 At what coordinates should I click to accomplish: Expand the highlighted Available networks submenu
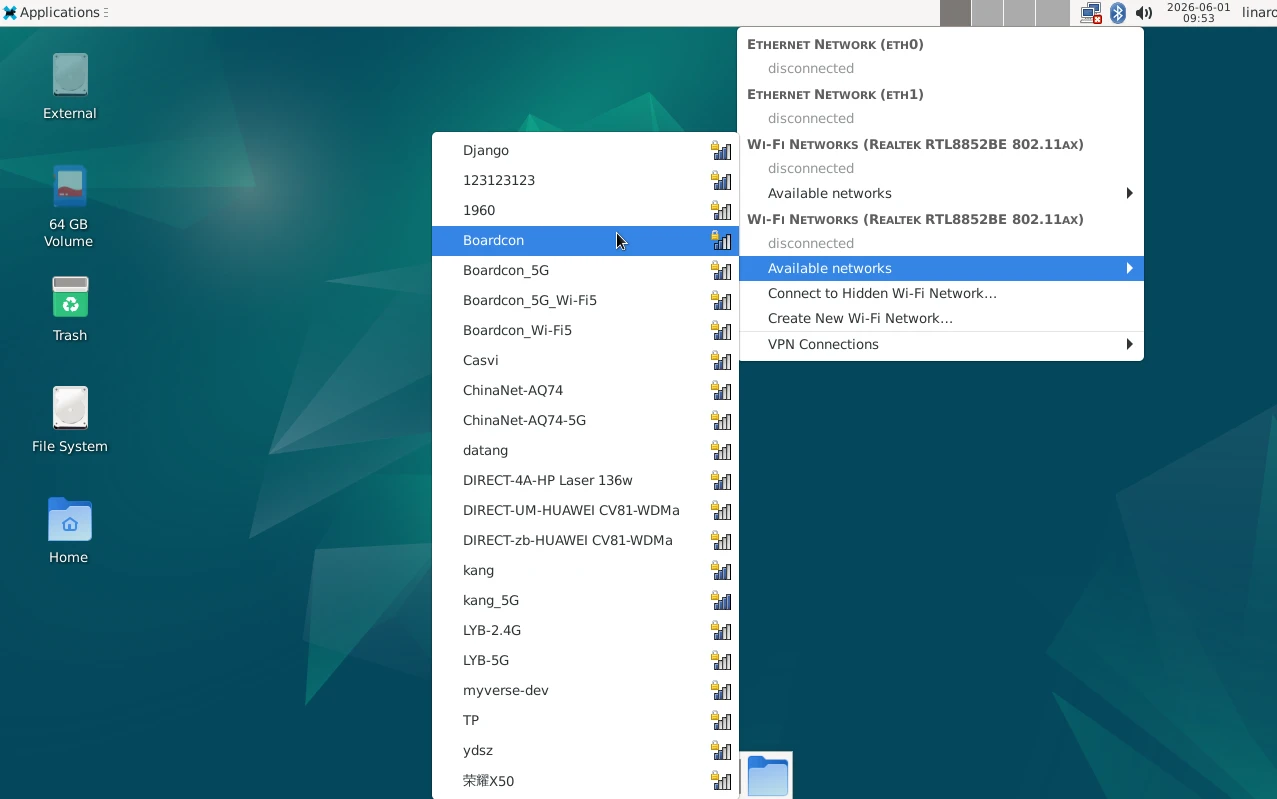[x=941, y=268]
